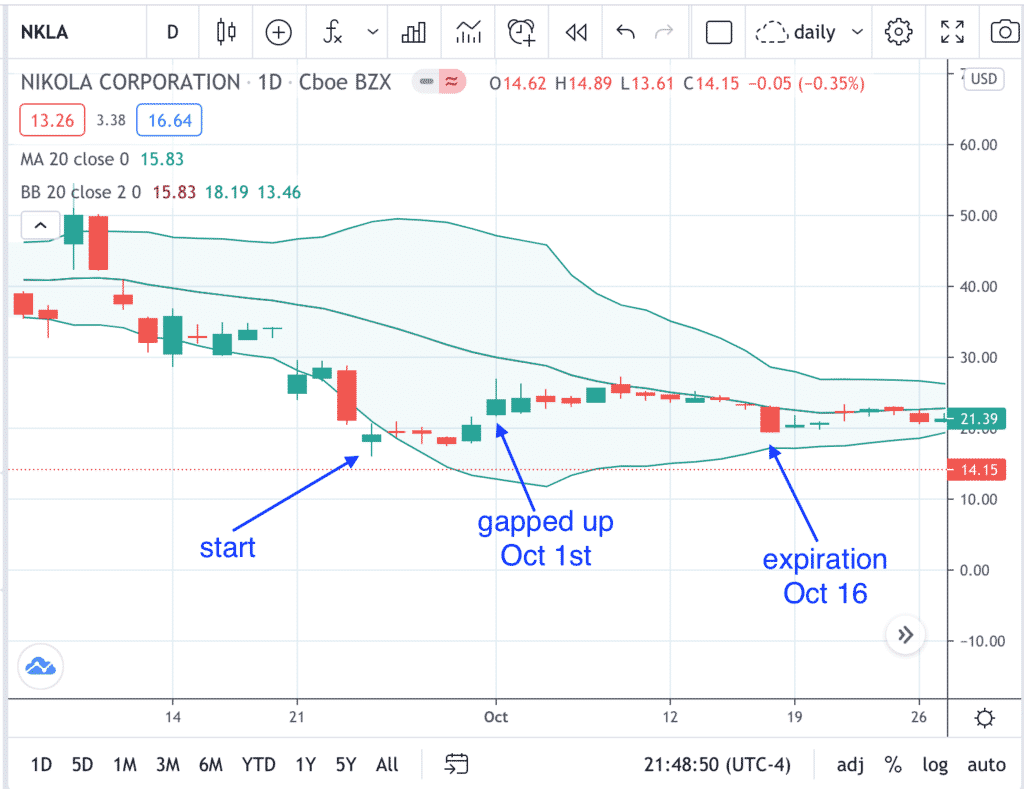1024x789 pixels.
Task: Create a new price alert
Action: (521, 31)
